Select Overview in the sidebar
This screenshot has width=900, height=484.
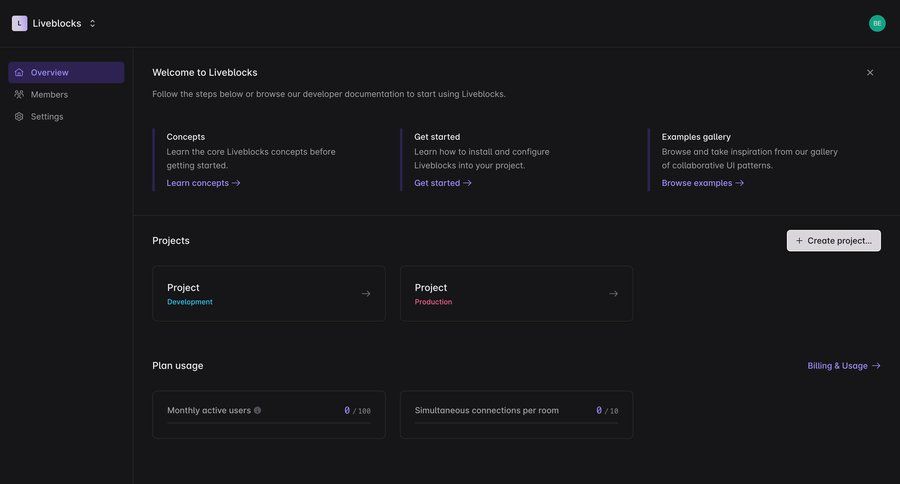[x=66, y=72]
